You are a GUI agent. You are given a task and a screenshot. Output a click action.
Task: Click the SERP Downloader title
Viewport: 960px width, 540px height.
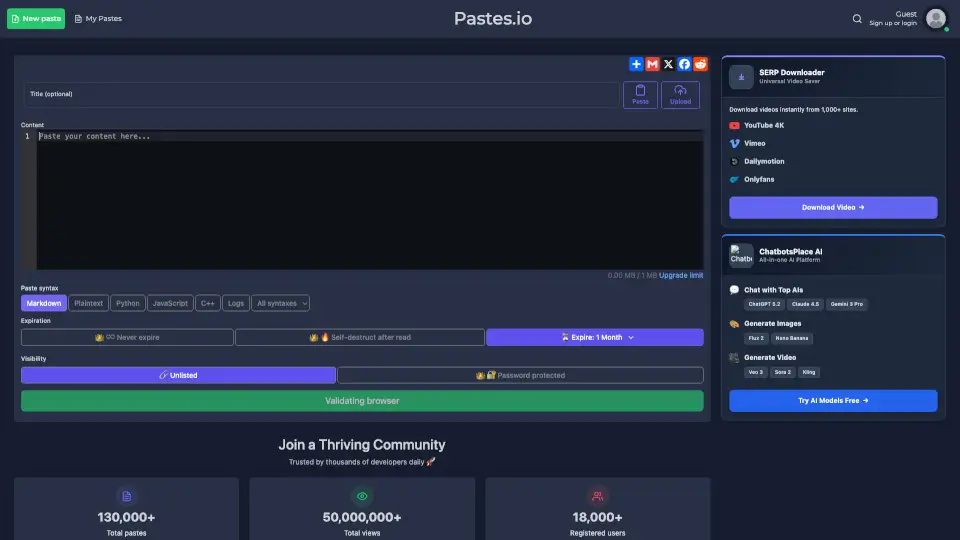792,72
